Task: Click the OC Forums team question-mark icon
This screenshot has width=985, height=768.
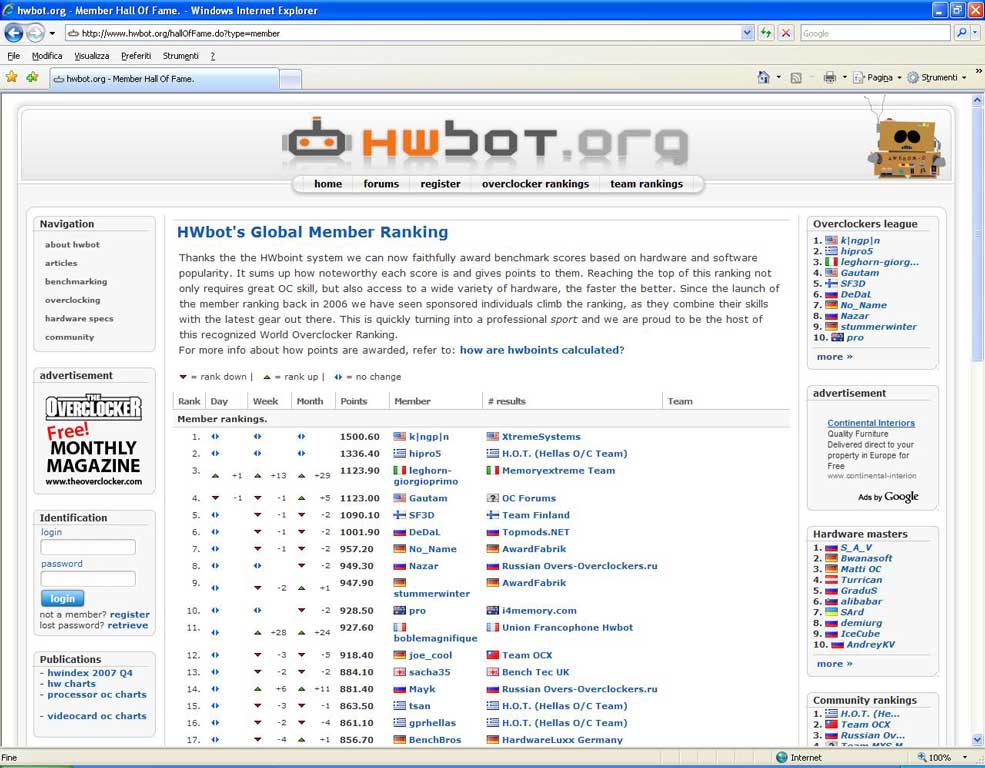Action: (x=492, y=498)
